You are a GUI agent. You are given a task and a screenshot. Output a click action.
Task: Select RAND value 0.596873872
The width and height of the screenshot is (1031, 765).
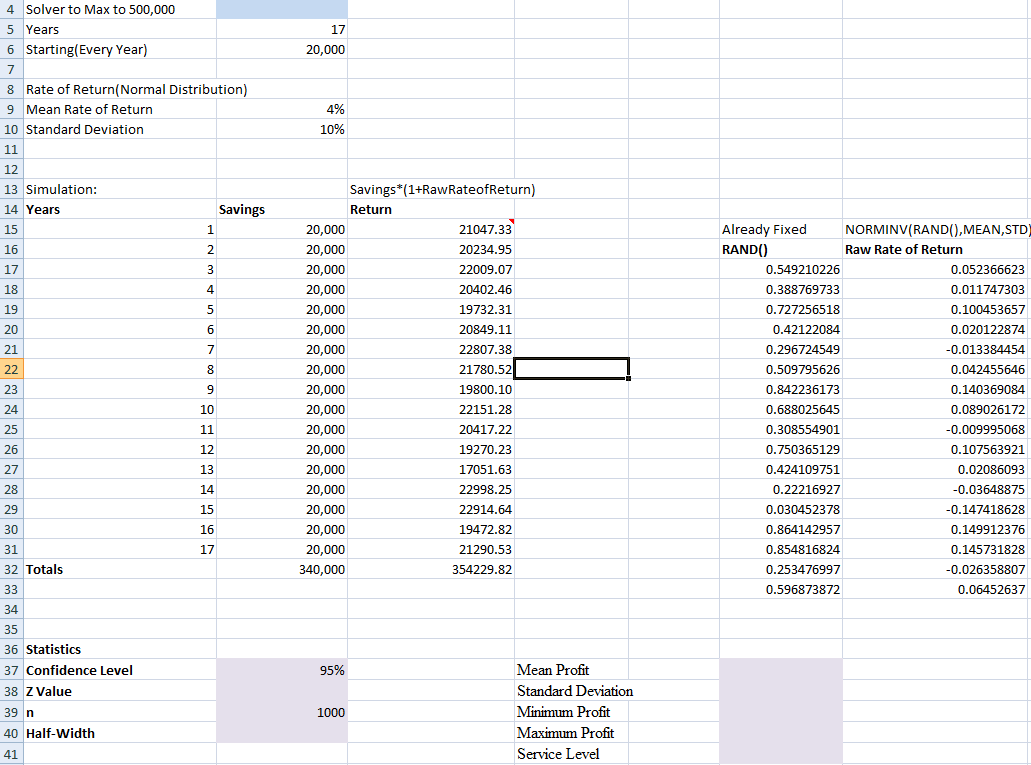tap(781, 589)
